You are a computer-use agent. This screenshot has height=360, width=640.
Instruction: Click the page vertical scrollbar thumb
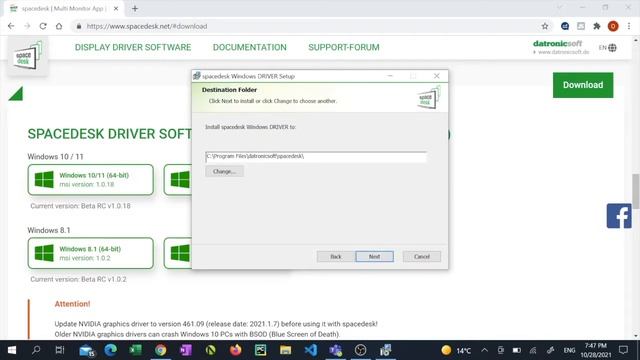[636, 191]
